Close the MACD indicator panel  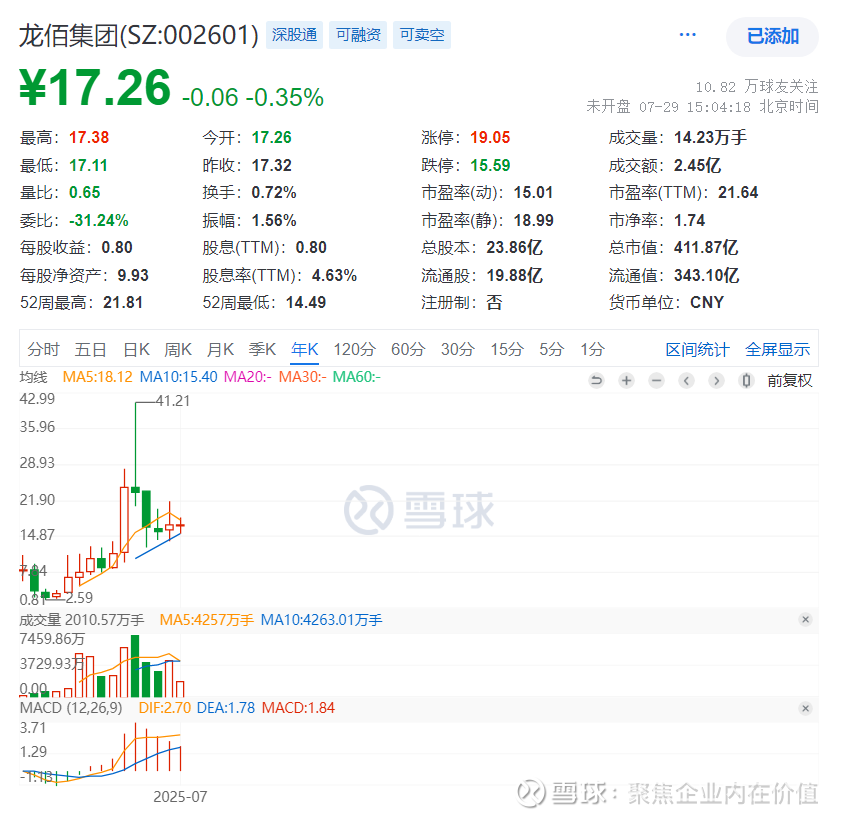click(805, 708)
